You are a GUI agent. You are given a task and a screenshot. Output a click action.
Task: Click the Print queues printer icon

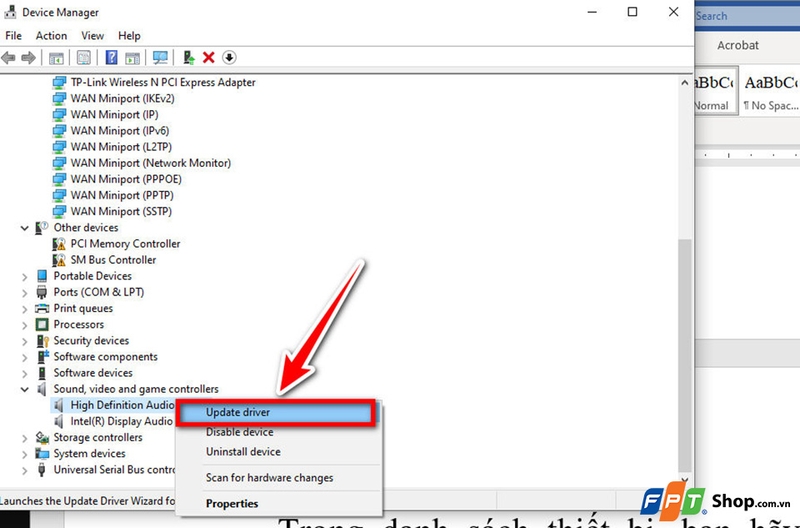pyautogui.click(x=42, y=309)
